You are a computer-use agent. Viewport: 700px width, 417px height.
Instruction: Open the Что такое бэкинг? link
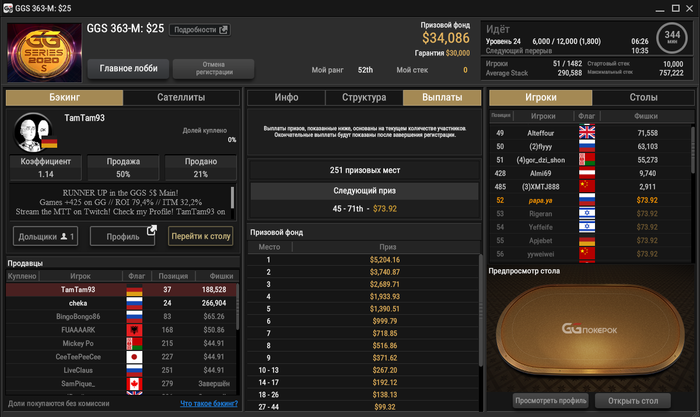point(209,404)
